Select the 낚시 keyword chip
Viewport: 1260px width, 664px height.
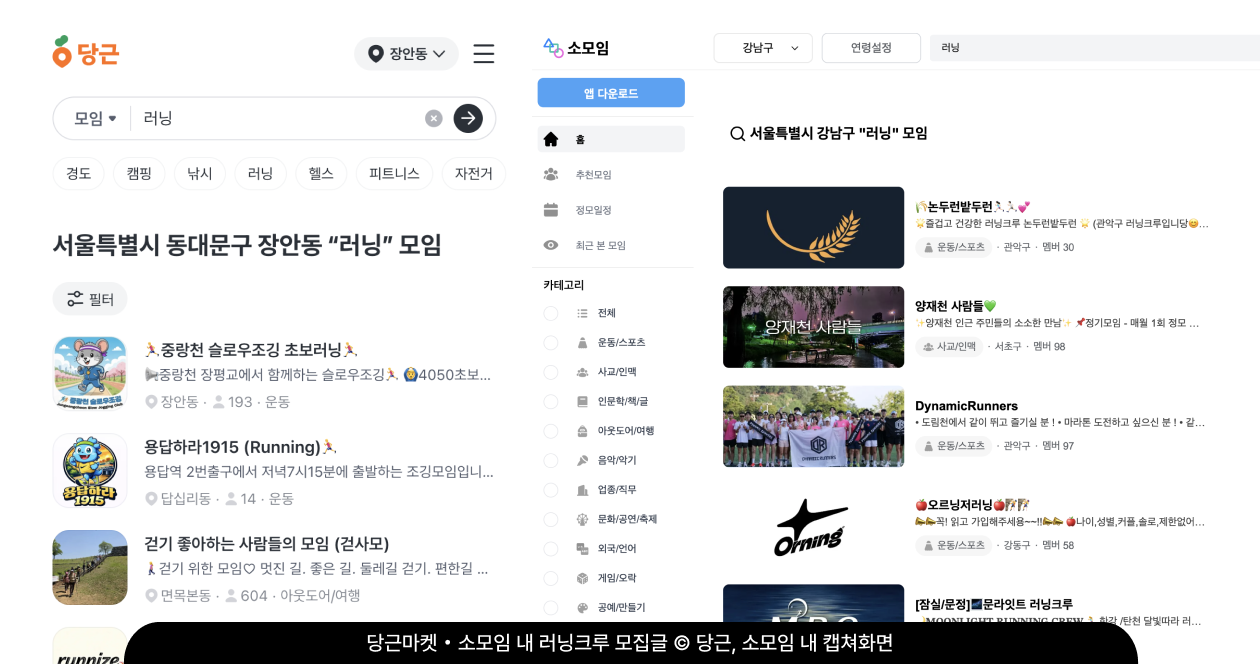pos(200,173)
